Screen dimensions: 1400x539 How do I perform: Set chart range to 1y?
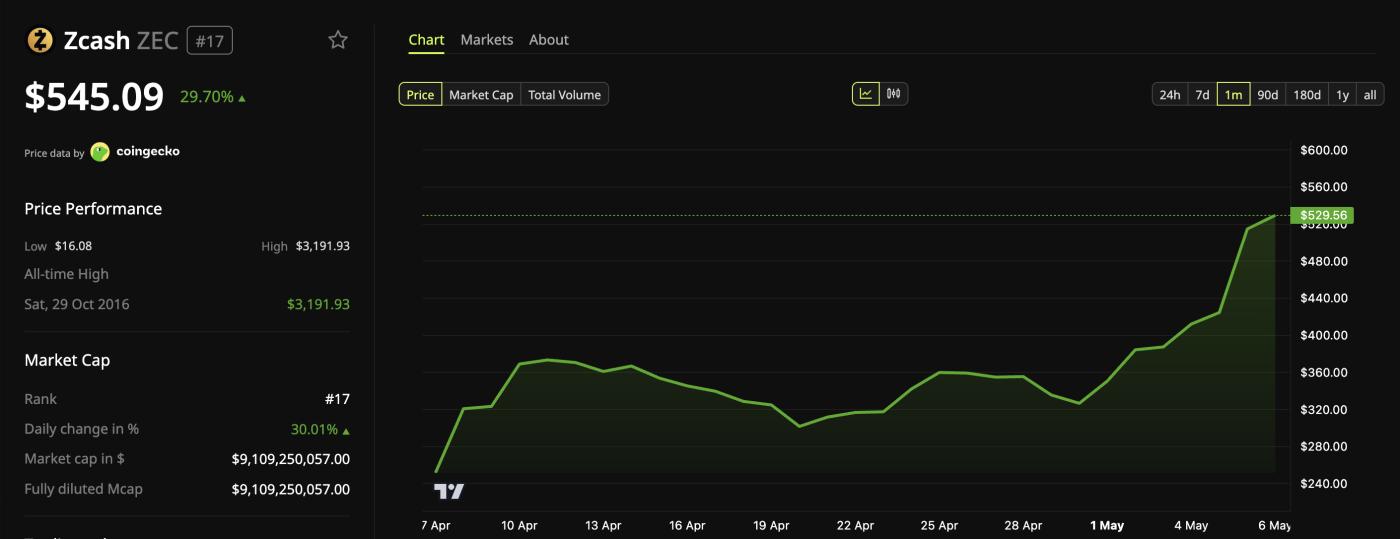[1343, 95]
